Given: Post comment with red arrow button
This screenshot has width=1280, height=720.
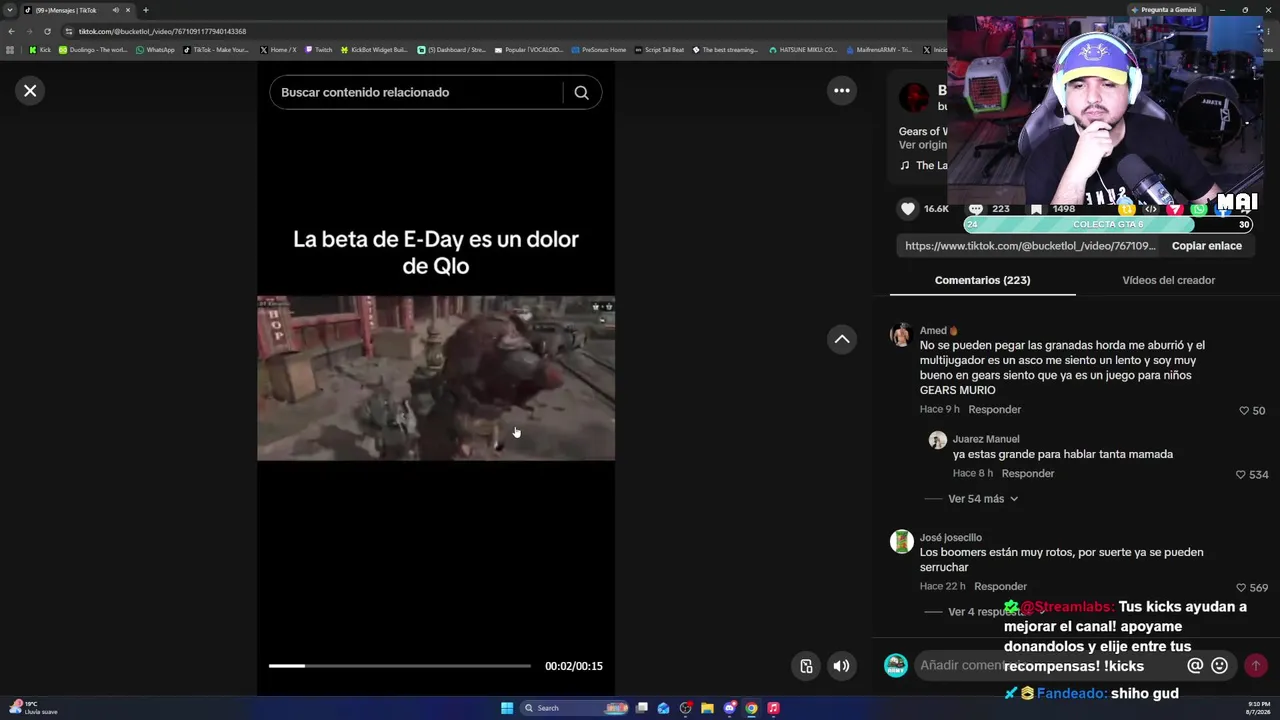Looking at the screenshot, I should pos(1256,665).
